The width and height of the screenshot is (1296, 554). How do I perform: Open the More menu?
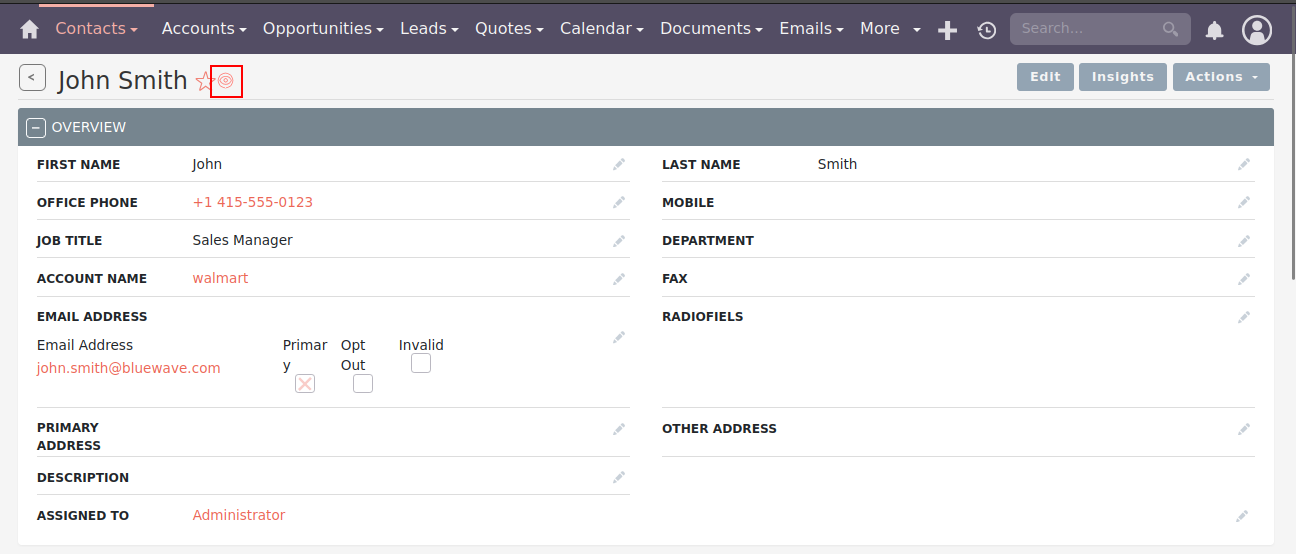pos(890,29)
